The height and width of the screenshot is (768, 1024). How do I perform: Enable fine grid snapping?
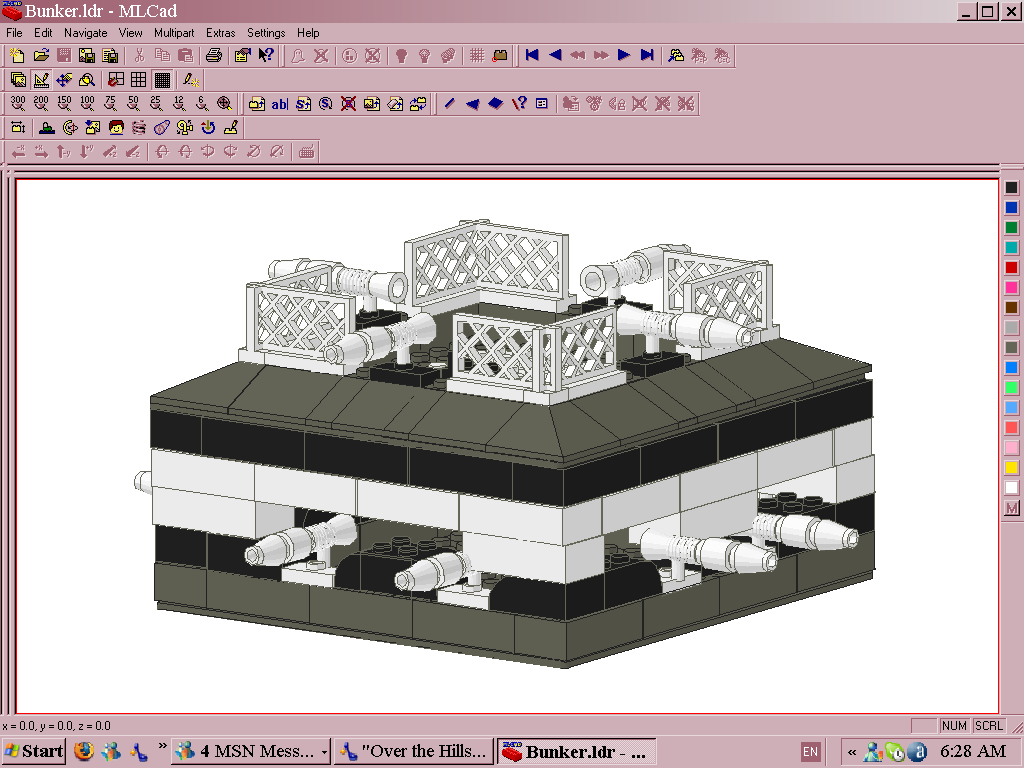click(x=162, y=80)
